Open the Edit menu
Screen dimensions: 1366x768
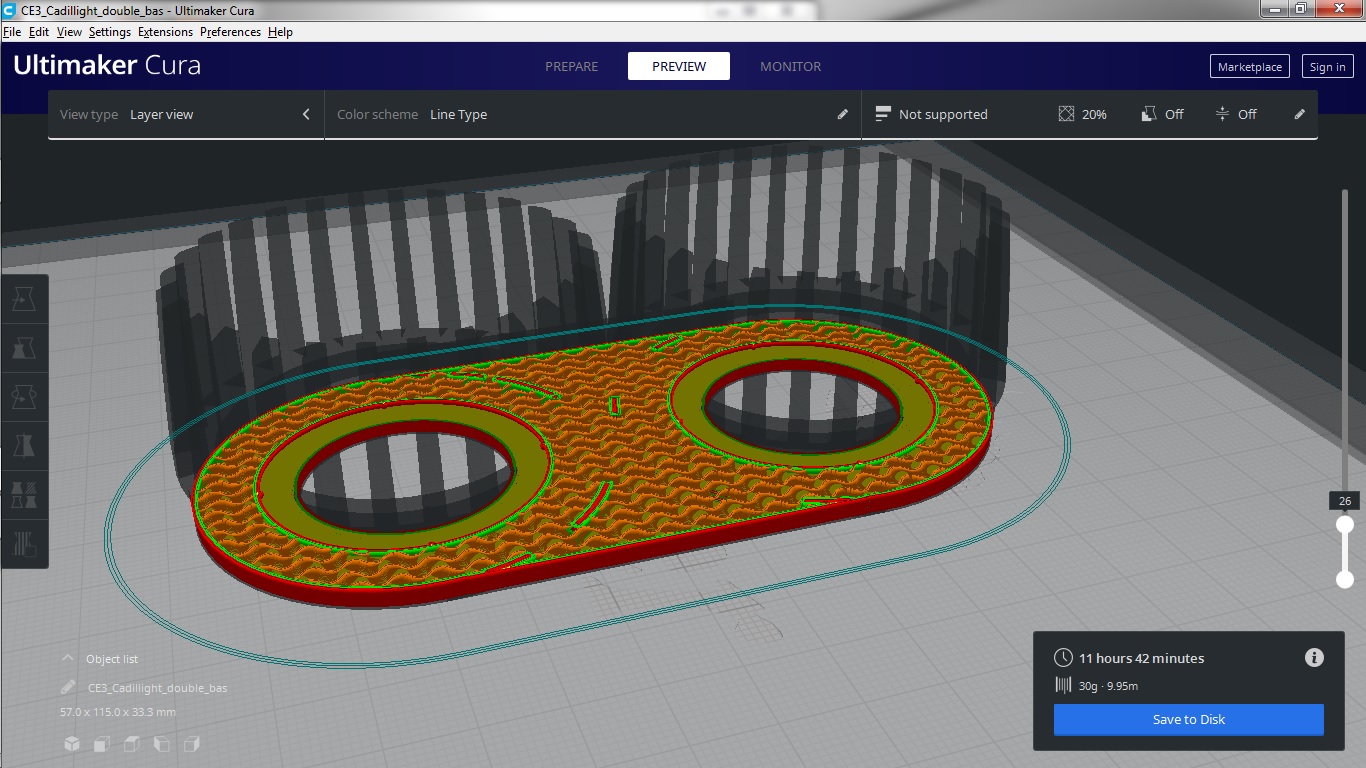coord(39,32)
